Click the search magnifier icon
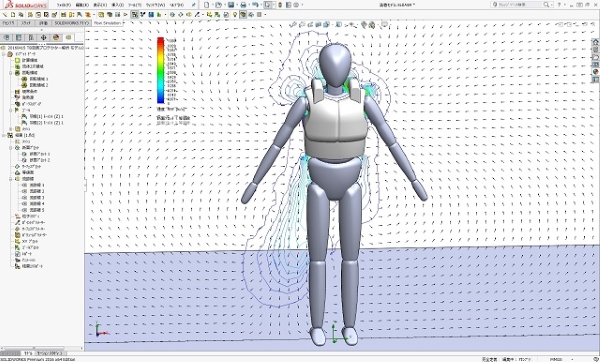The width and height of the screenshot is (600, 362). (546, 5)
